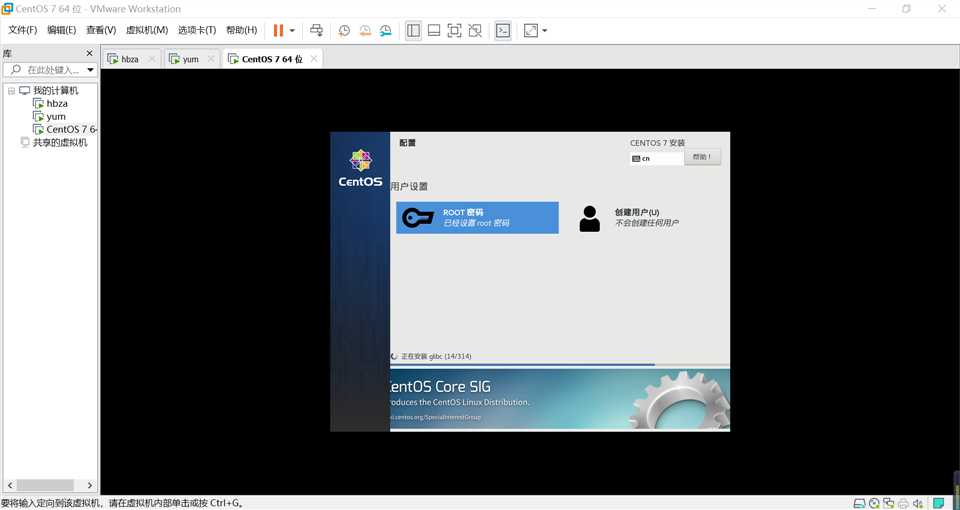Click the cn keyboard layout indicator
The height and width of the screenshot is (510, 960).
tap(657, 159)
